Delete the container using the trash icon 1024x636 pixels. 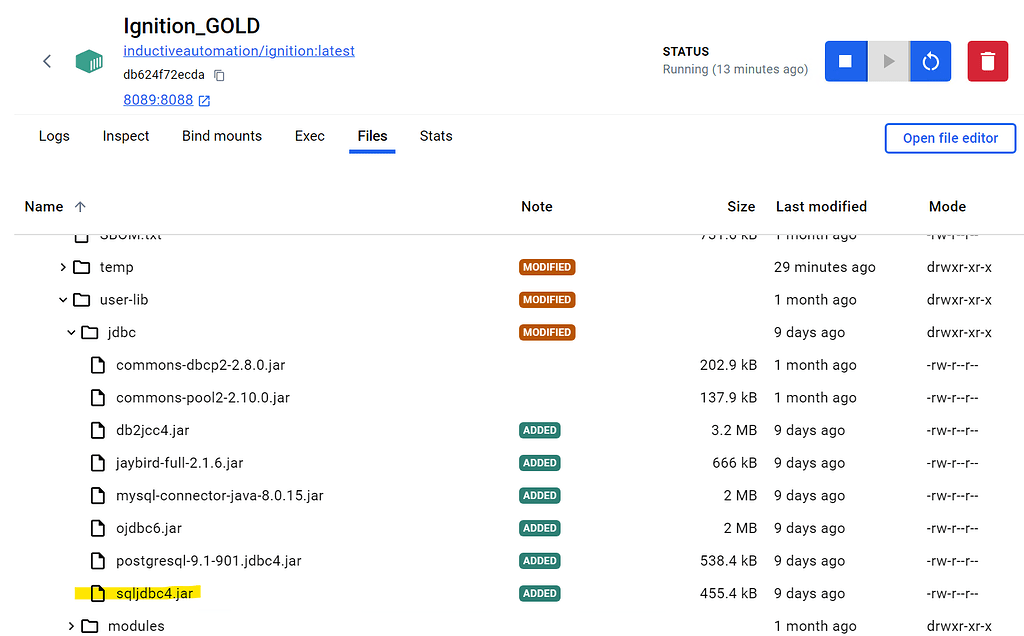tap(987, 61)
